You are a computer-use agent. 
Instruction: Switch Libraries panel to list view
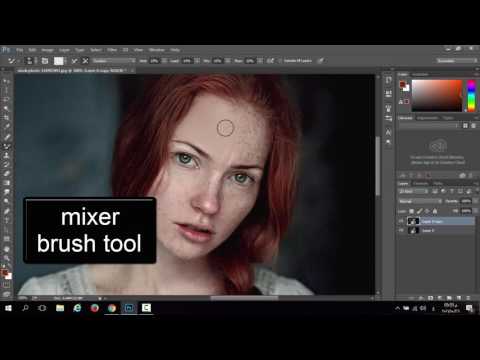(473, 125)
